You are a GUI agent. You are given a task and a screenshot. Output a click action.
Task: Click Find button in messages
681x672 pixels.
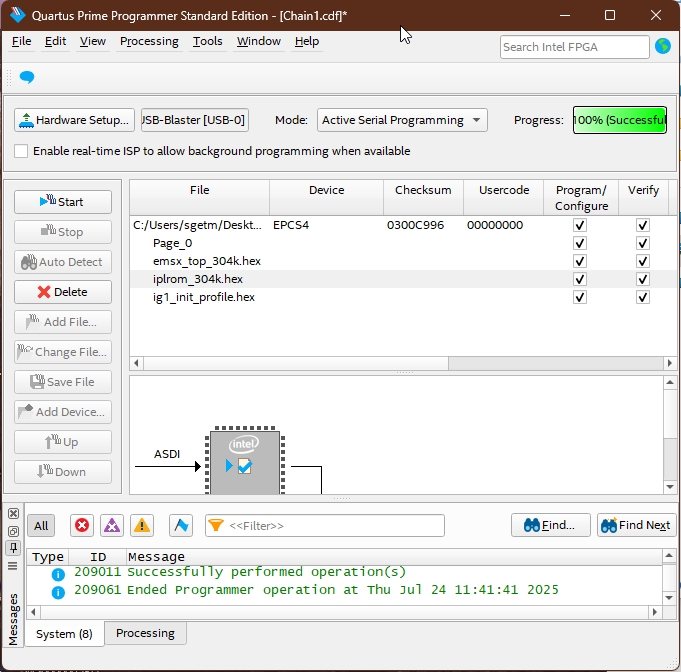[551, 525]
